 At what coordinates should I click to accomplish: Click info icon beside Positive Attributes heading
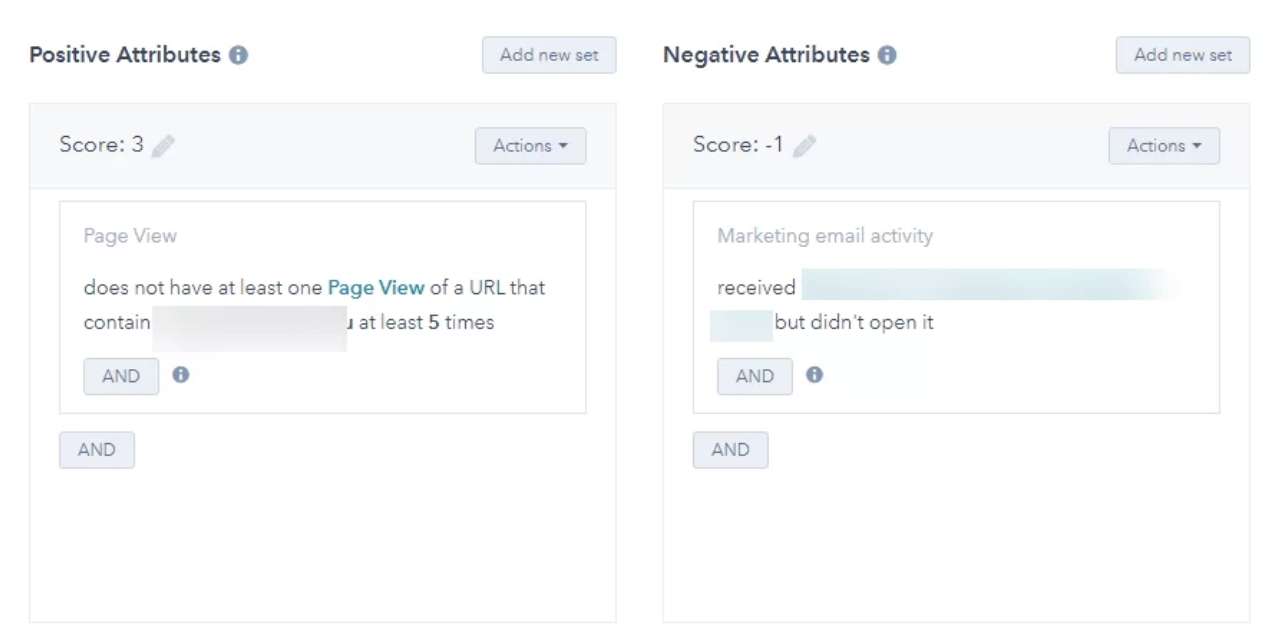(x=238, y=56)
